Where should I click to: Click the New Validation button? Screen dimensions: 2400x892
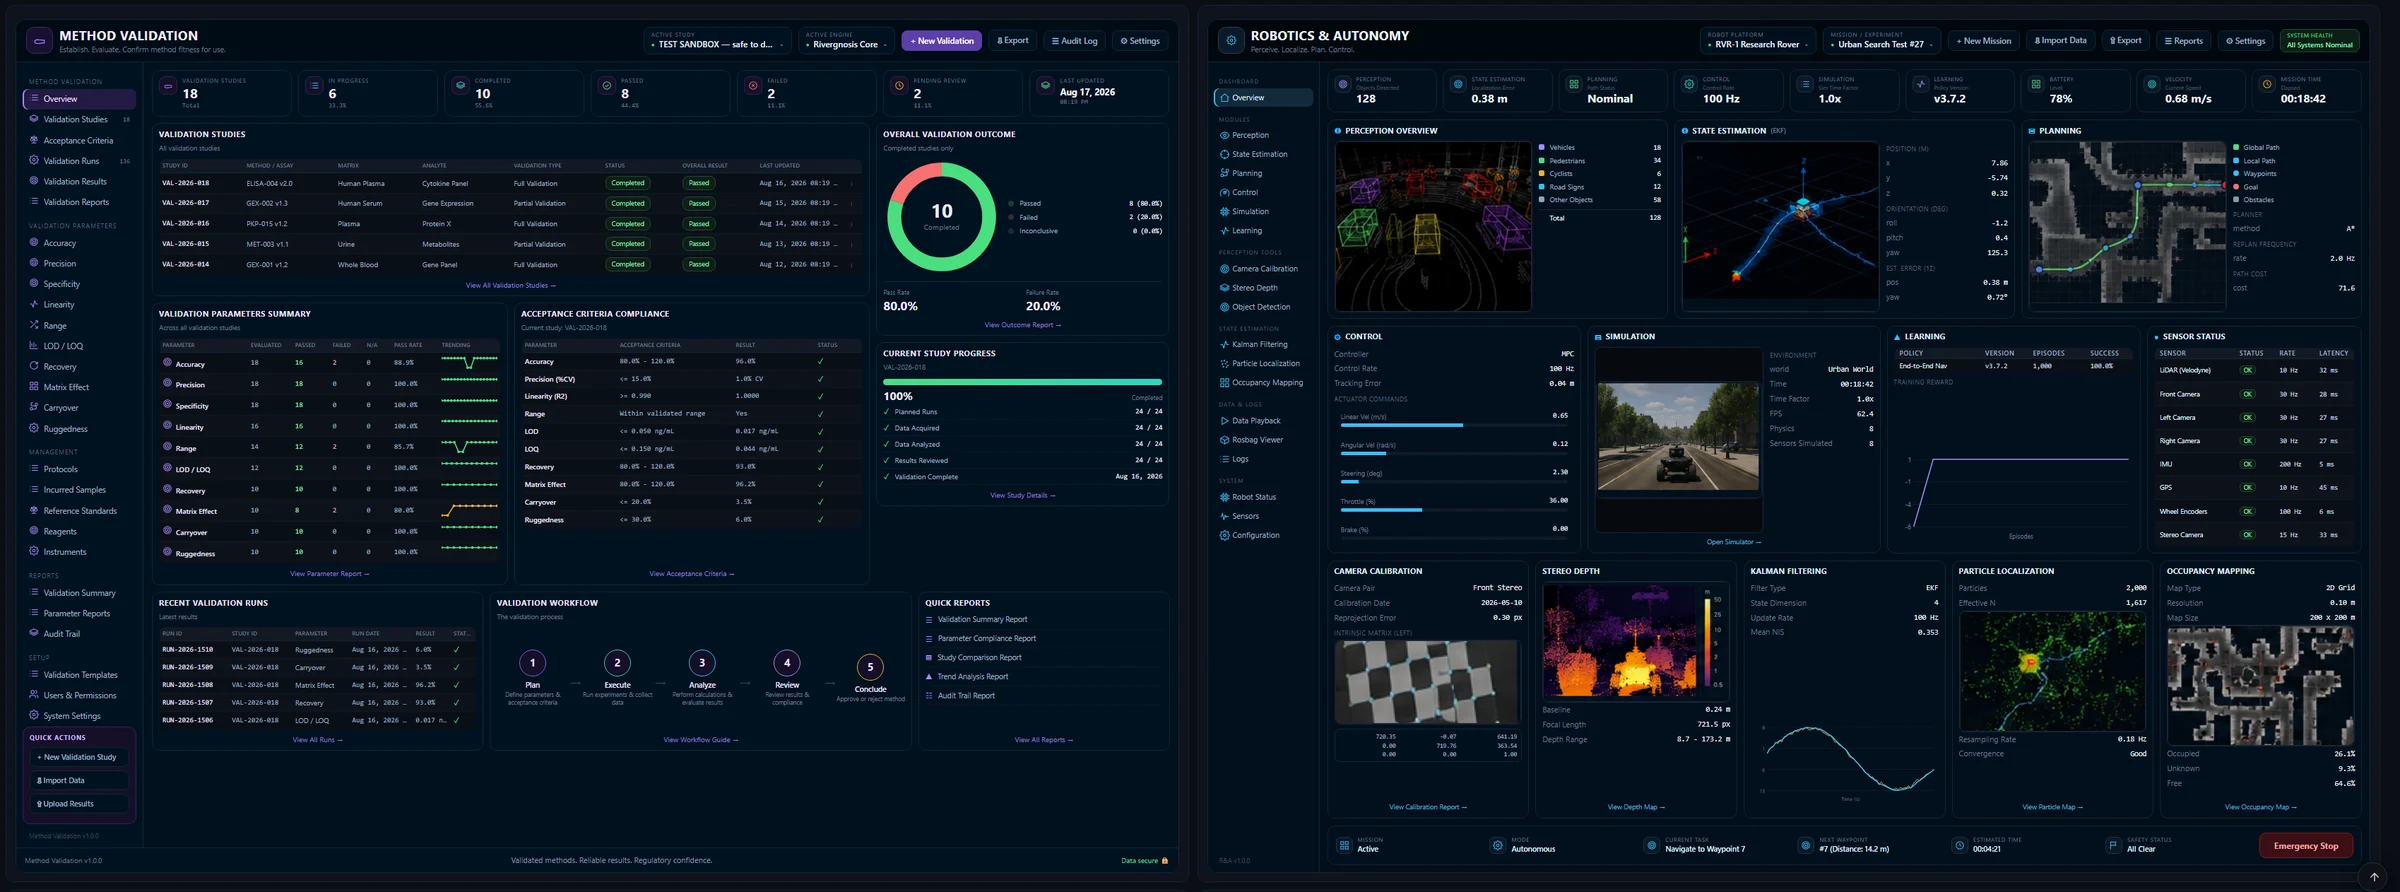coord(941,41)
